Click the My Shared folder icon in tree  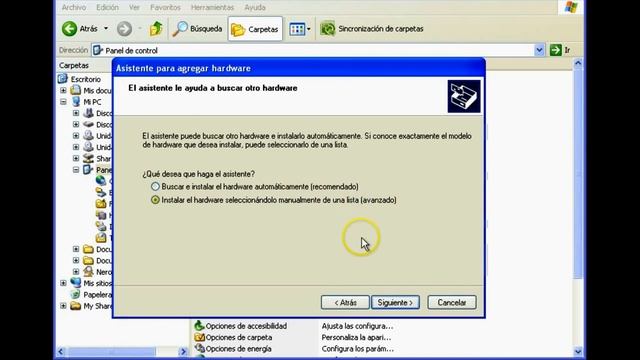[76, 306]
